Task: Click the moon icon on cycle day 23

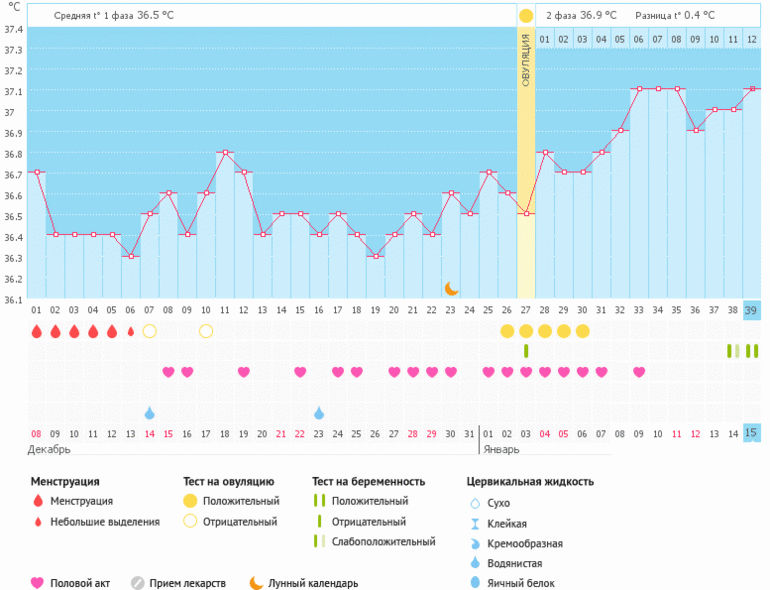Action: (x=451, y=288)
